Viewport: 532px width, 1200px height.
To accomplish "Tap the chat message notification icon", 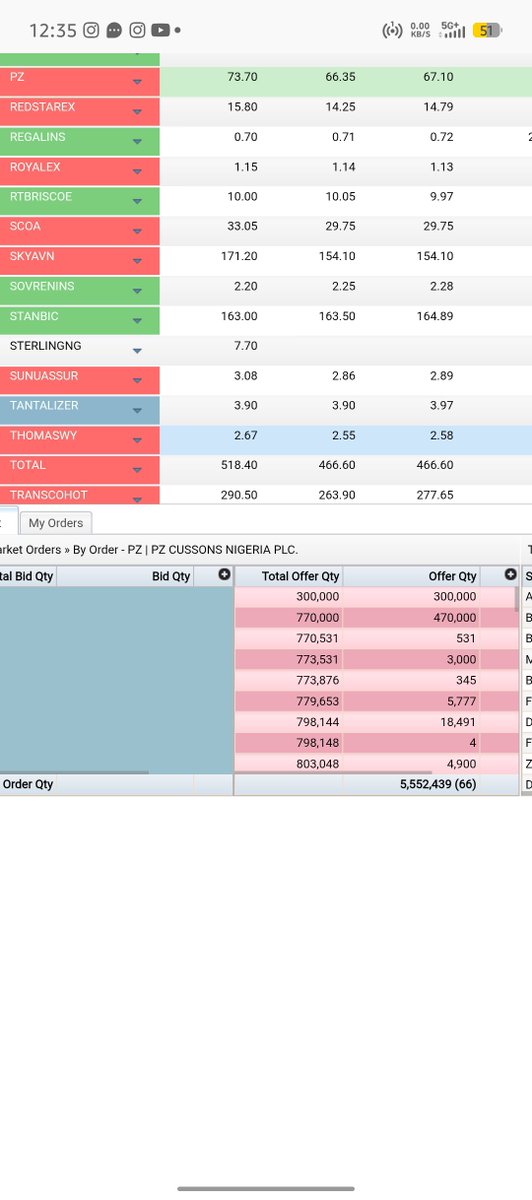I will click(114, 31).
